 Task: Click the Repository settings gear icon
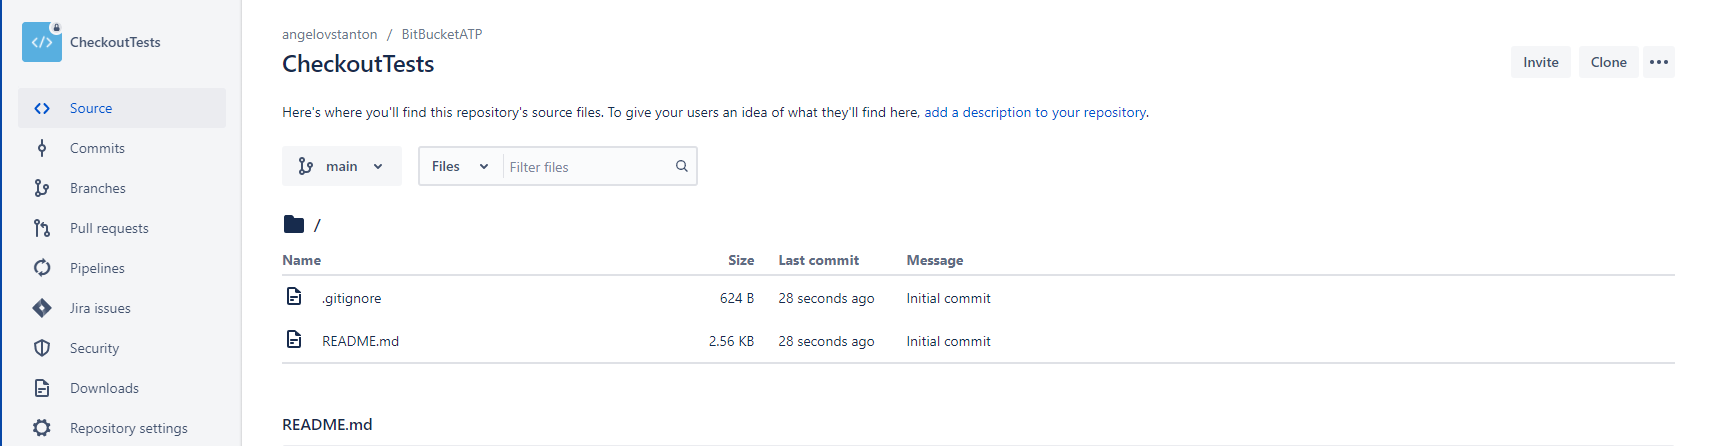42,428
